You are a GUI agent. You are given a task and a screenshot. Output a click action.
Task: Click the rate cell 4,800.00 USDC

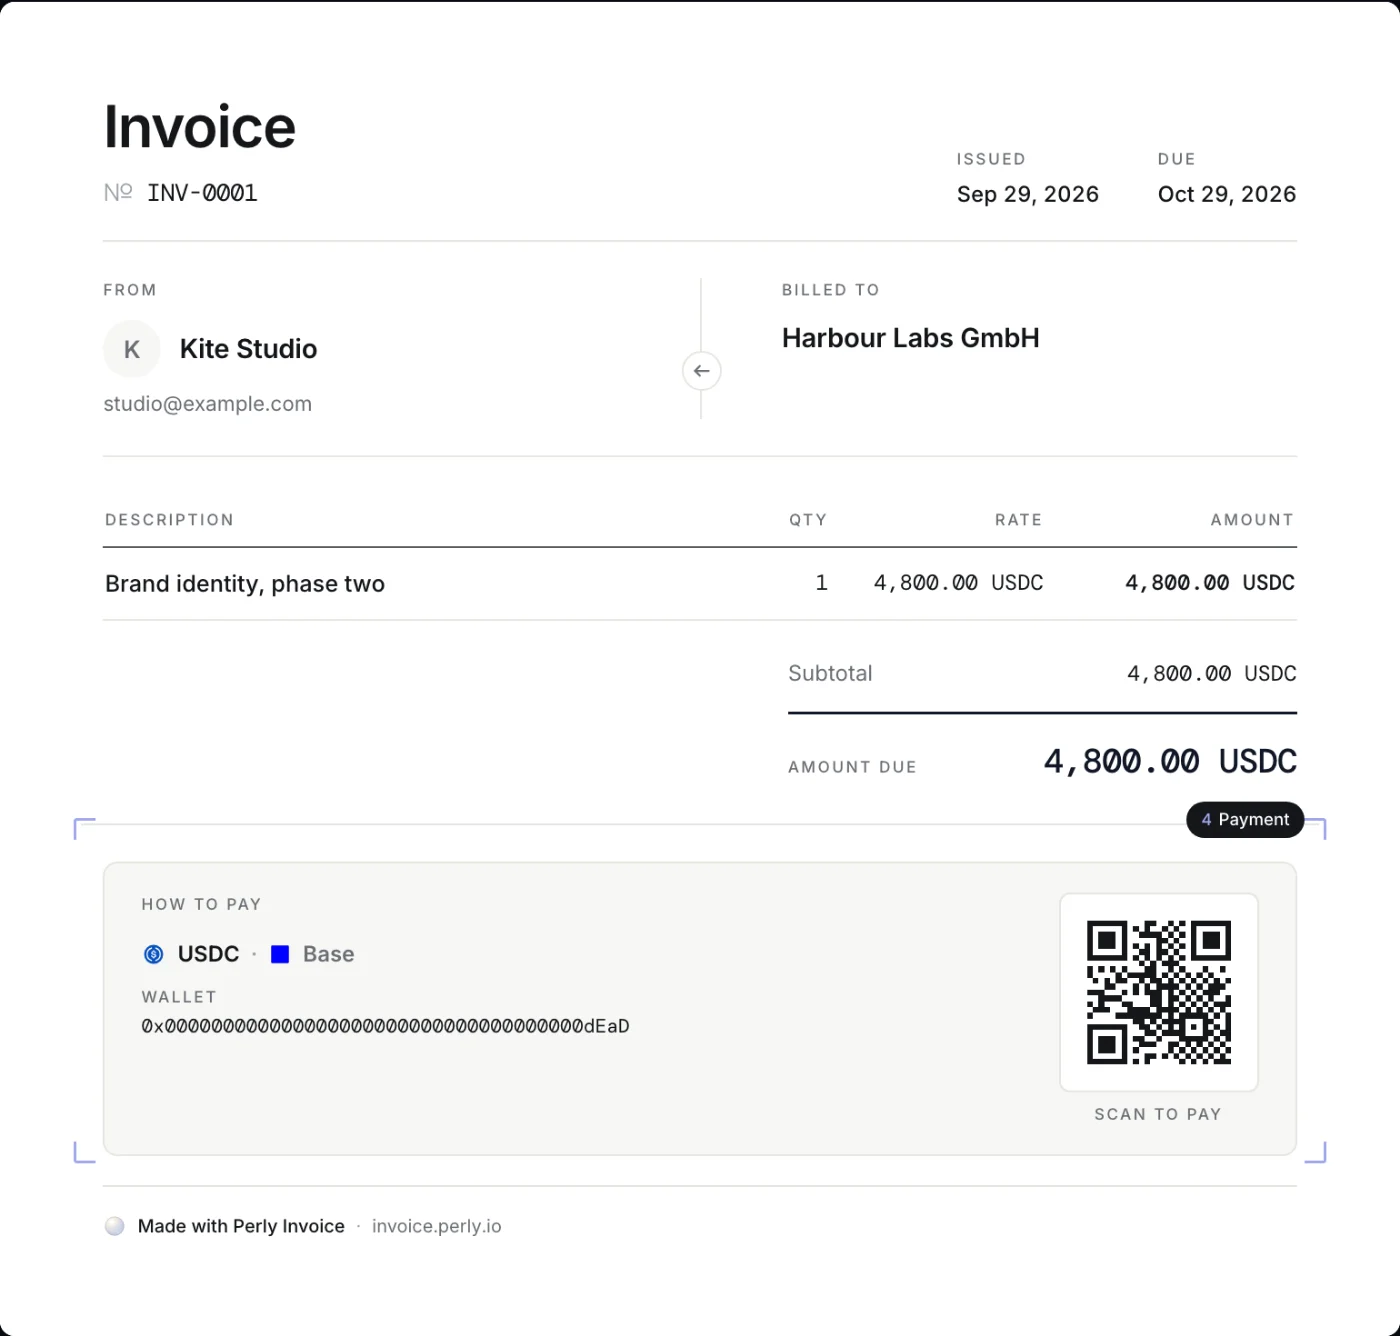(958, 583)
